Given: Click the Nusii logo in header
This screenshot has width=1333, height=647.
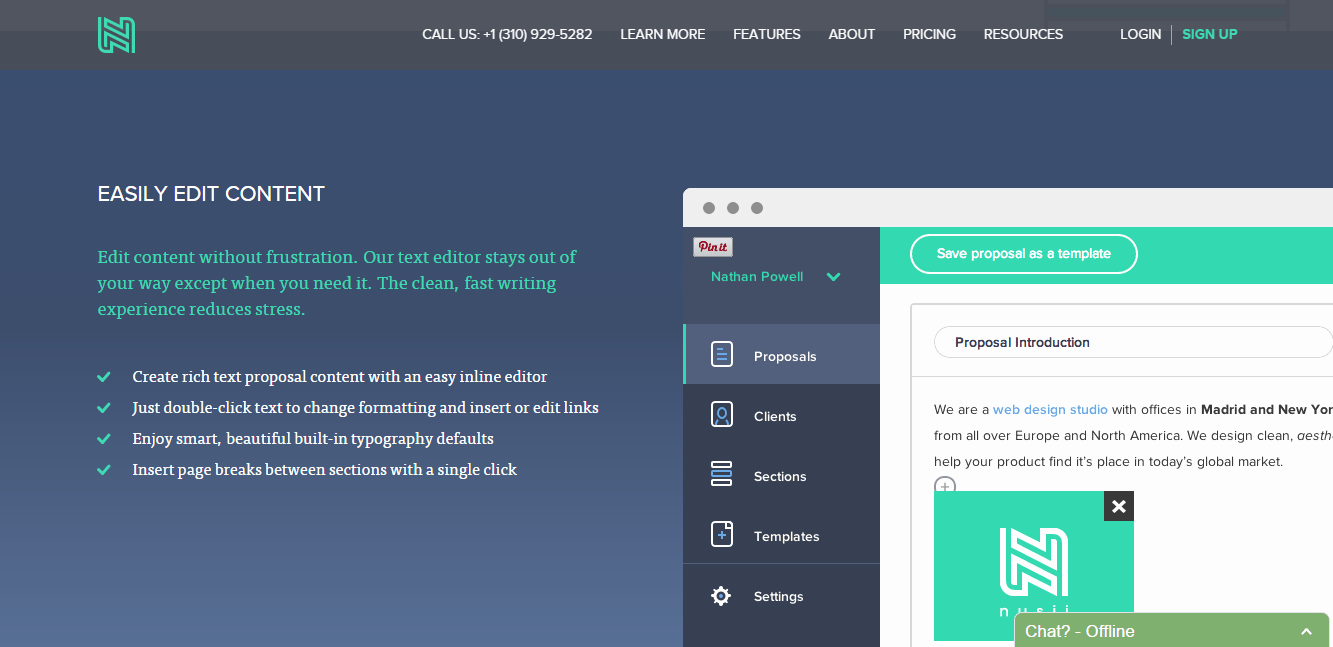Looking at the screenshot, I should click(x=116, y=35).
